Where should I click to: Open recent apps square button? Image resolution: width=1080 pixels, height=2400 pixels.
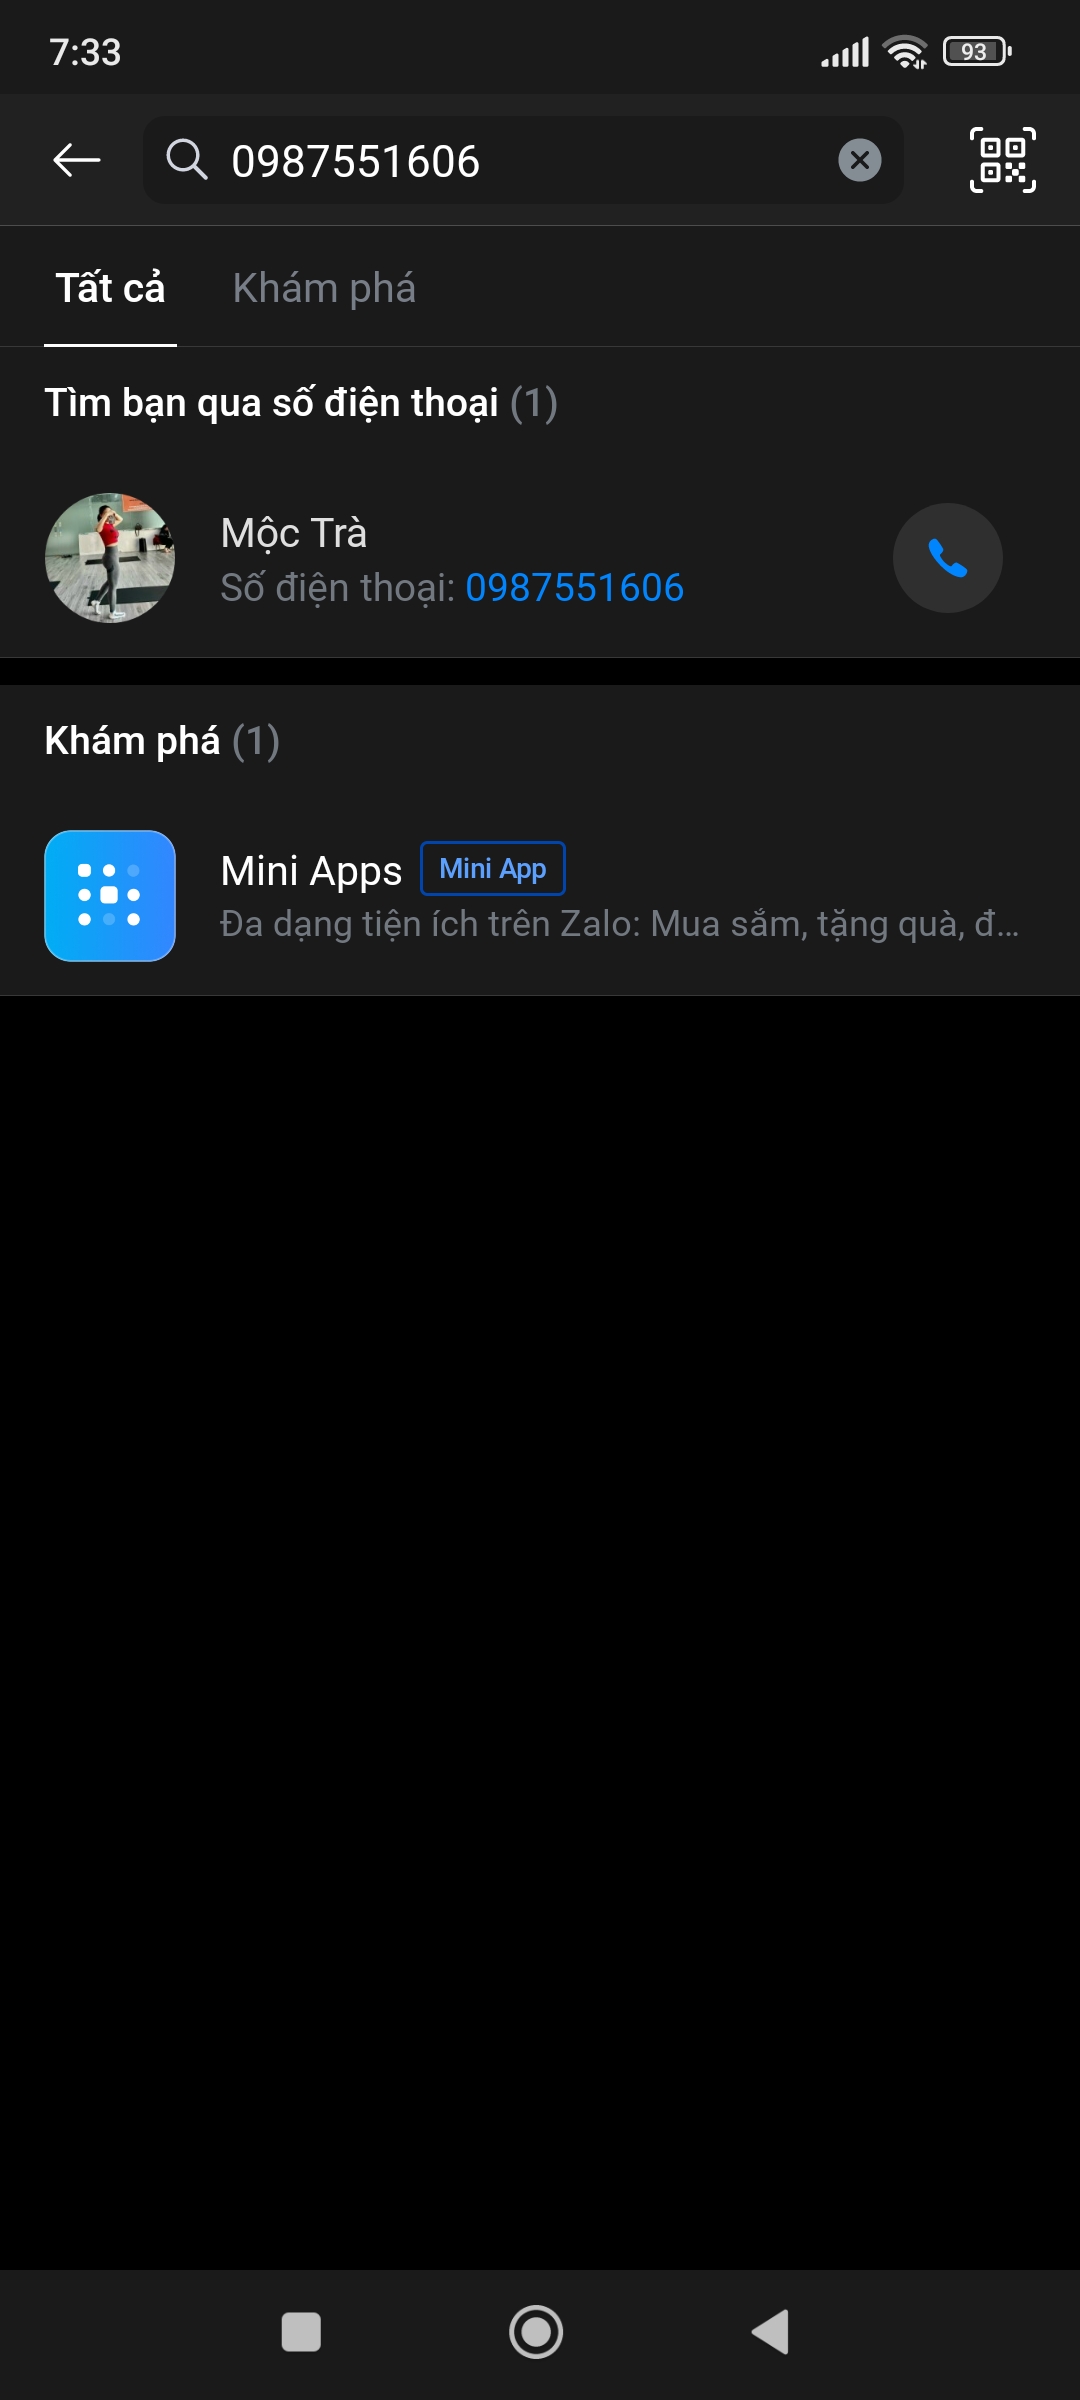pos(301,2332)
